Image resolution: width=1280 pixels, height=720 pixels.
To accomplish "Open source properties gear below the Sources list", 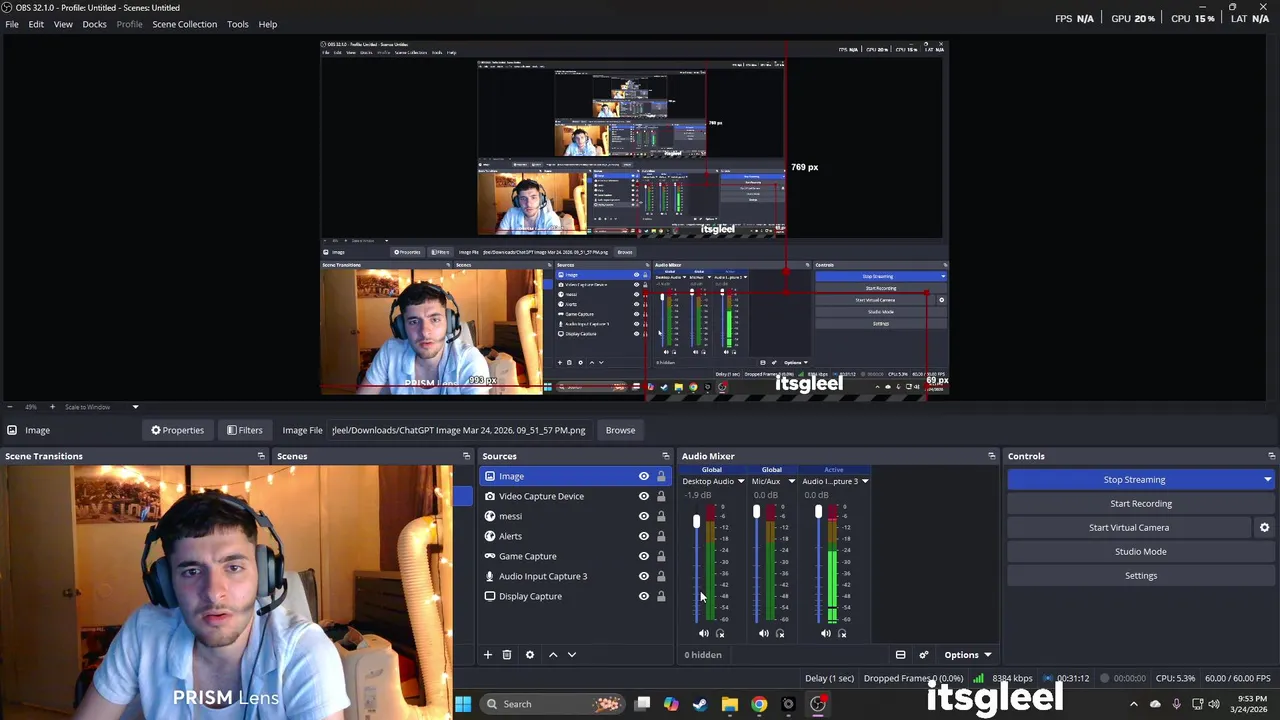I will [530, 655].
